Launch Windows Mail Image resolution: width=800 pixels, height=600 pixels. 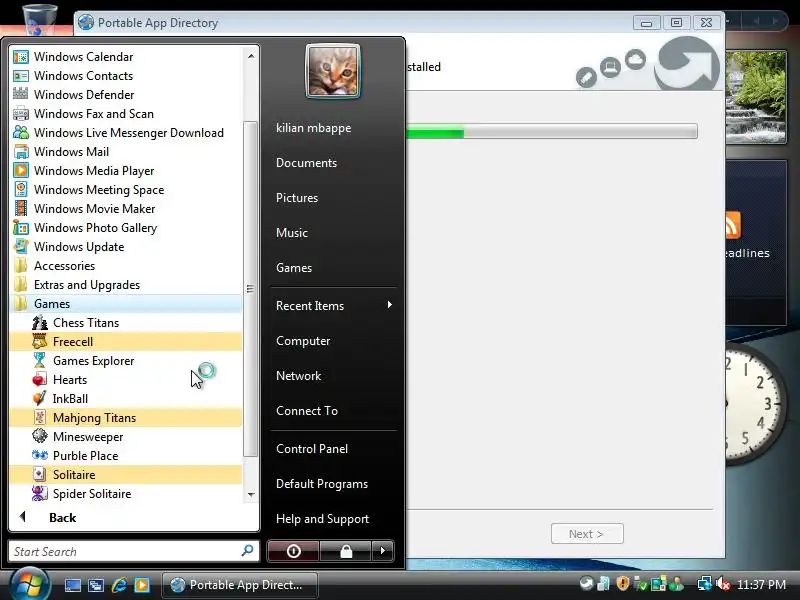click(126, 152)
